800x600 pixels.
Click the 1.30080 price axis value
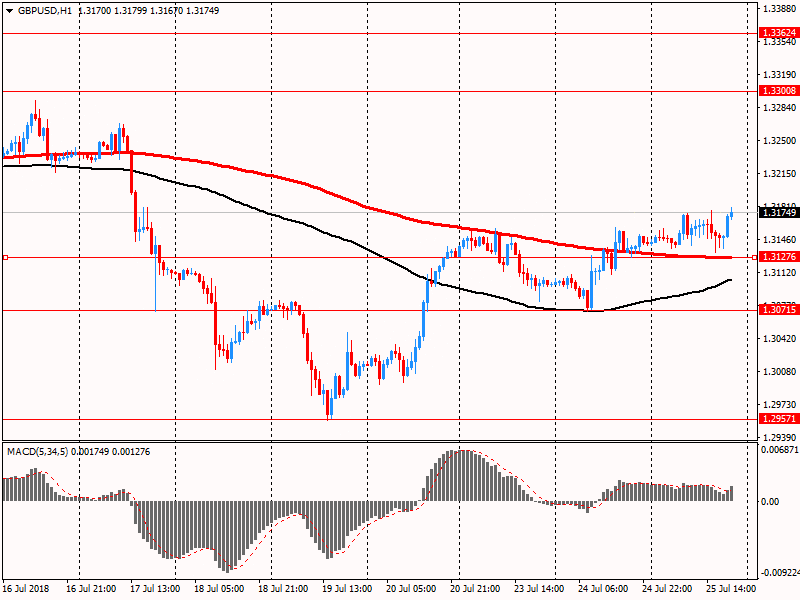(780, 371)
